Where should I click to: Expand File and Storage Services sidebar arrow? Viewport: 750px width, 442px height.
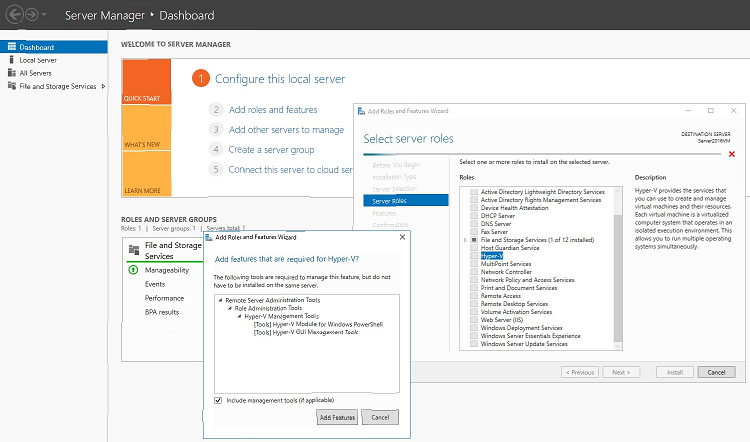pos(103,86)
